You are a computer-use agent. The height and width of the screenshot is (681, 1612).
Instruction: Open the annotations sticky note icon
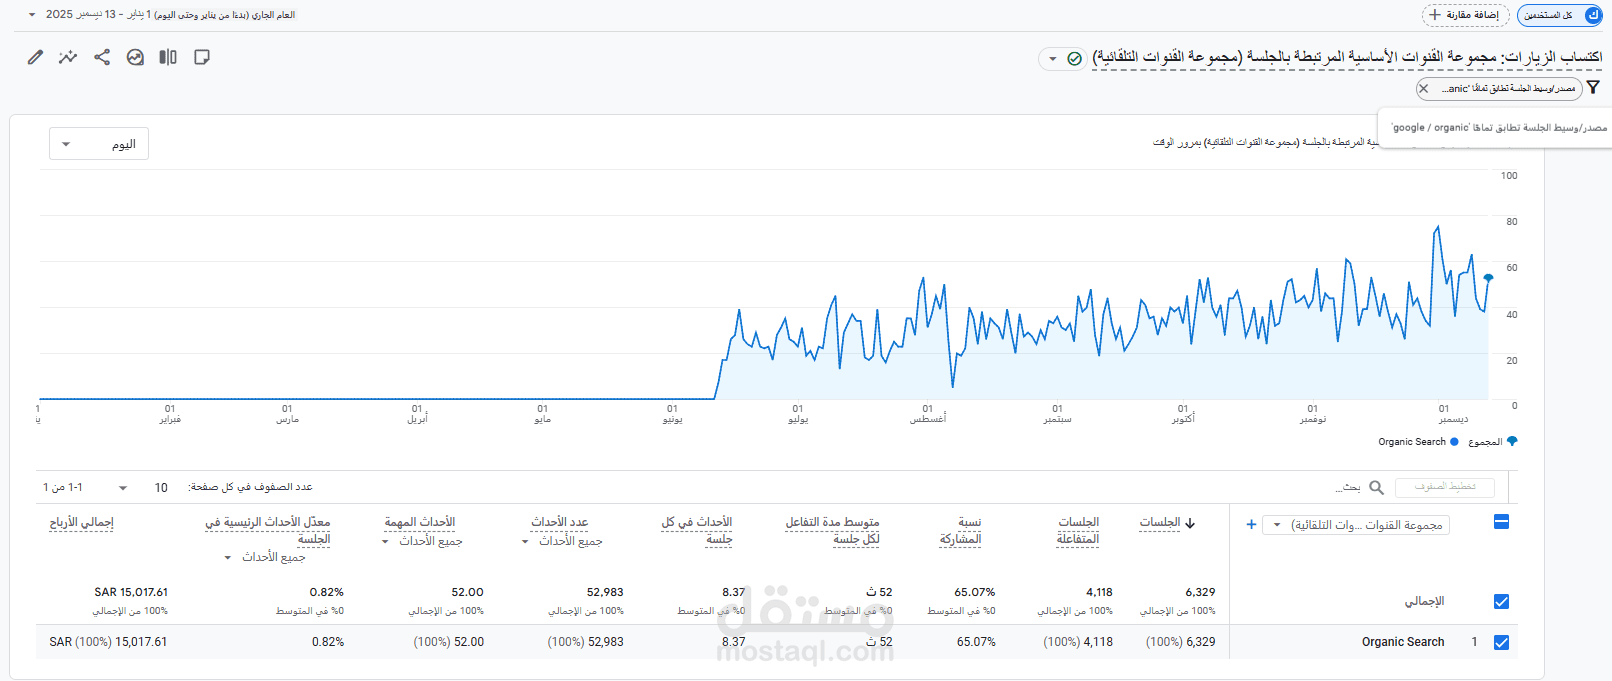202,57
